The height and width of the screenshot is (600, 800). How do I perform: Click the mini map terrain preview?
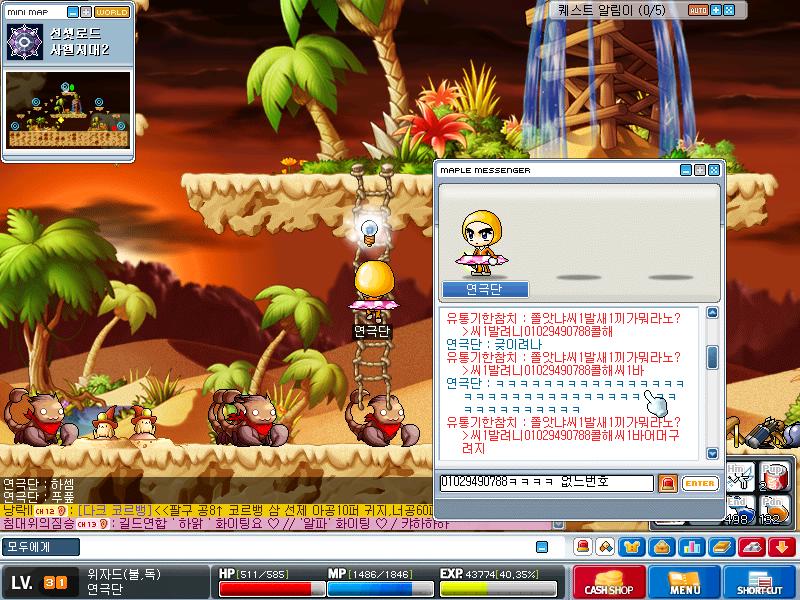pyautogui.click(x=68, y=110)
